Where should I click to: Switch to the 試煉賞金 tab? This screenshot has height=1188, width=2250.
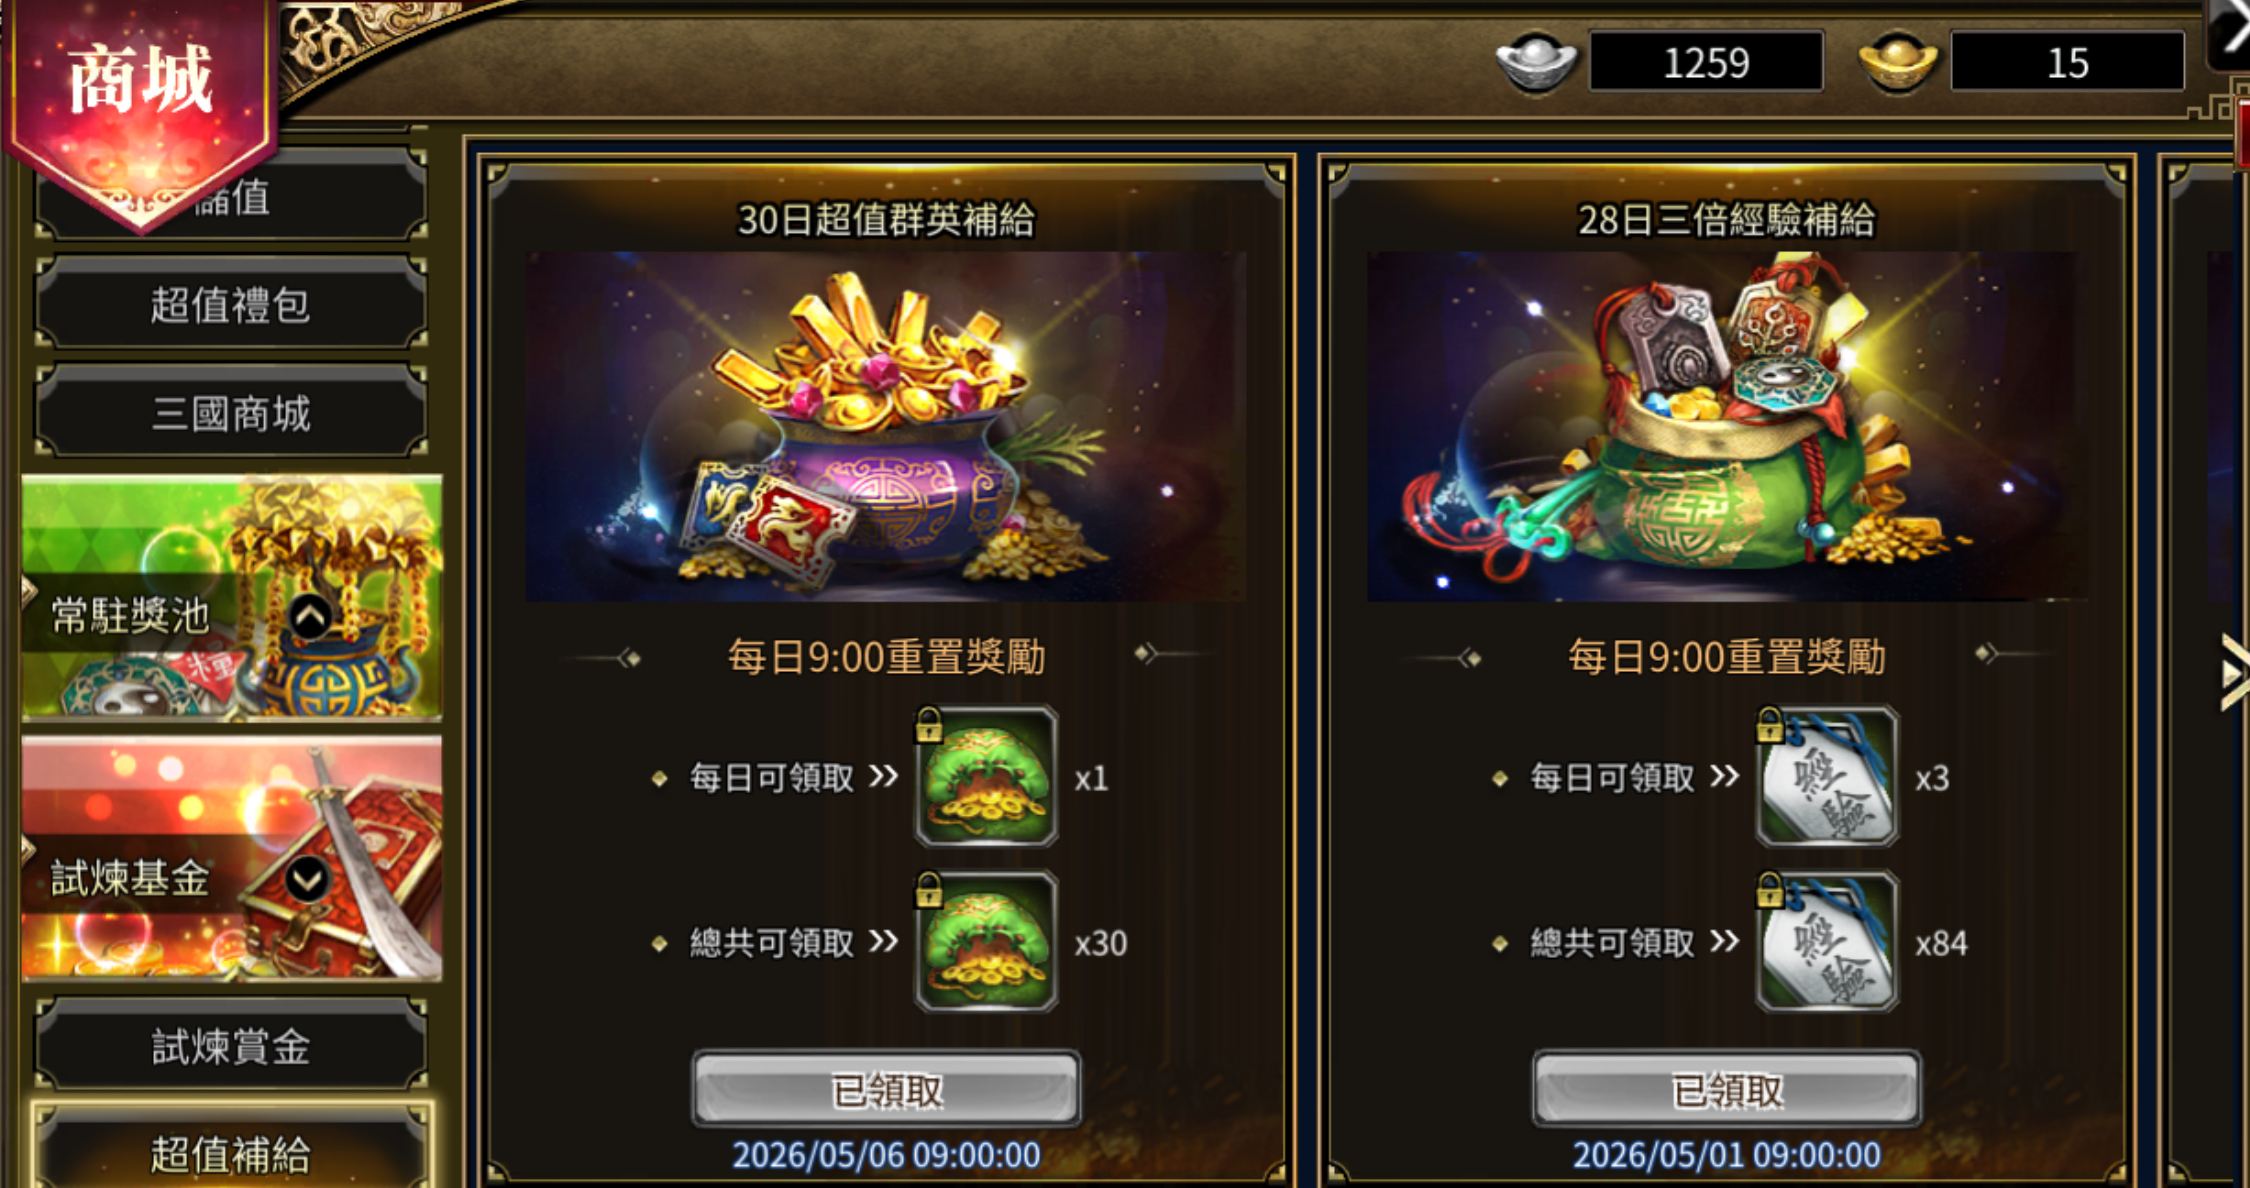[231, 1045]
